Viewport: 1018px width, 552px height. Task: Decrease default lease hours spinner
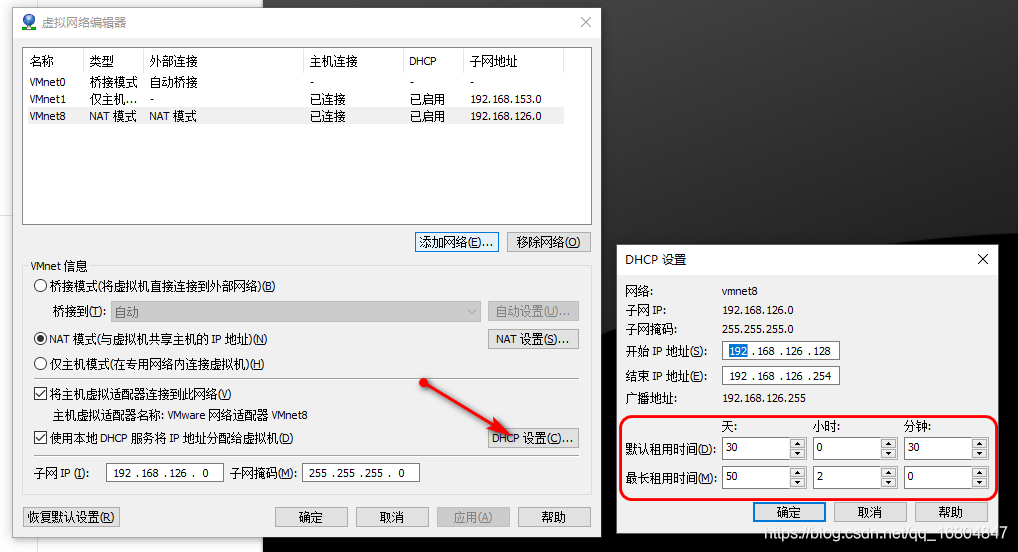pos(888,453)
